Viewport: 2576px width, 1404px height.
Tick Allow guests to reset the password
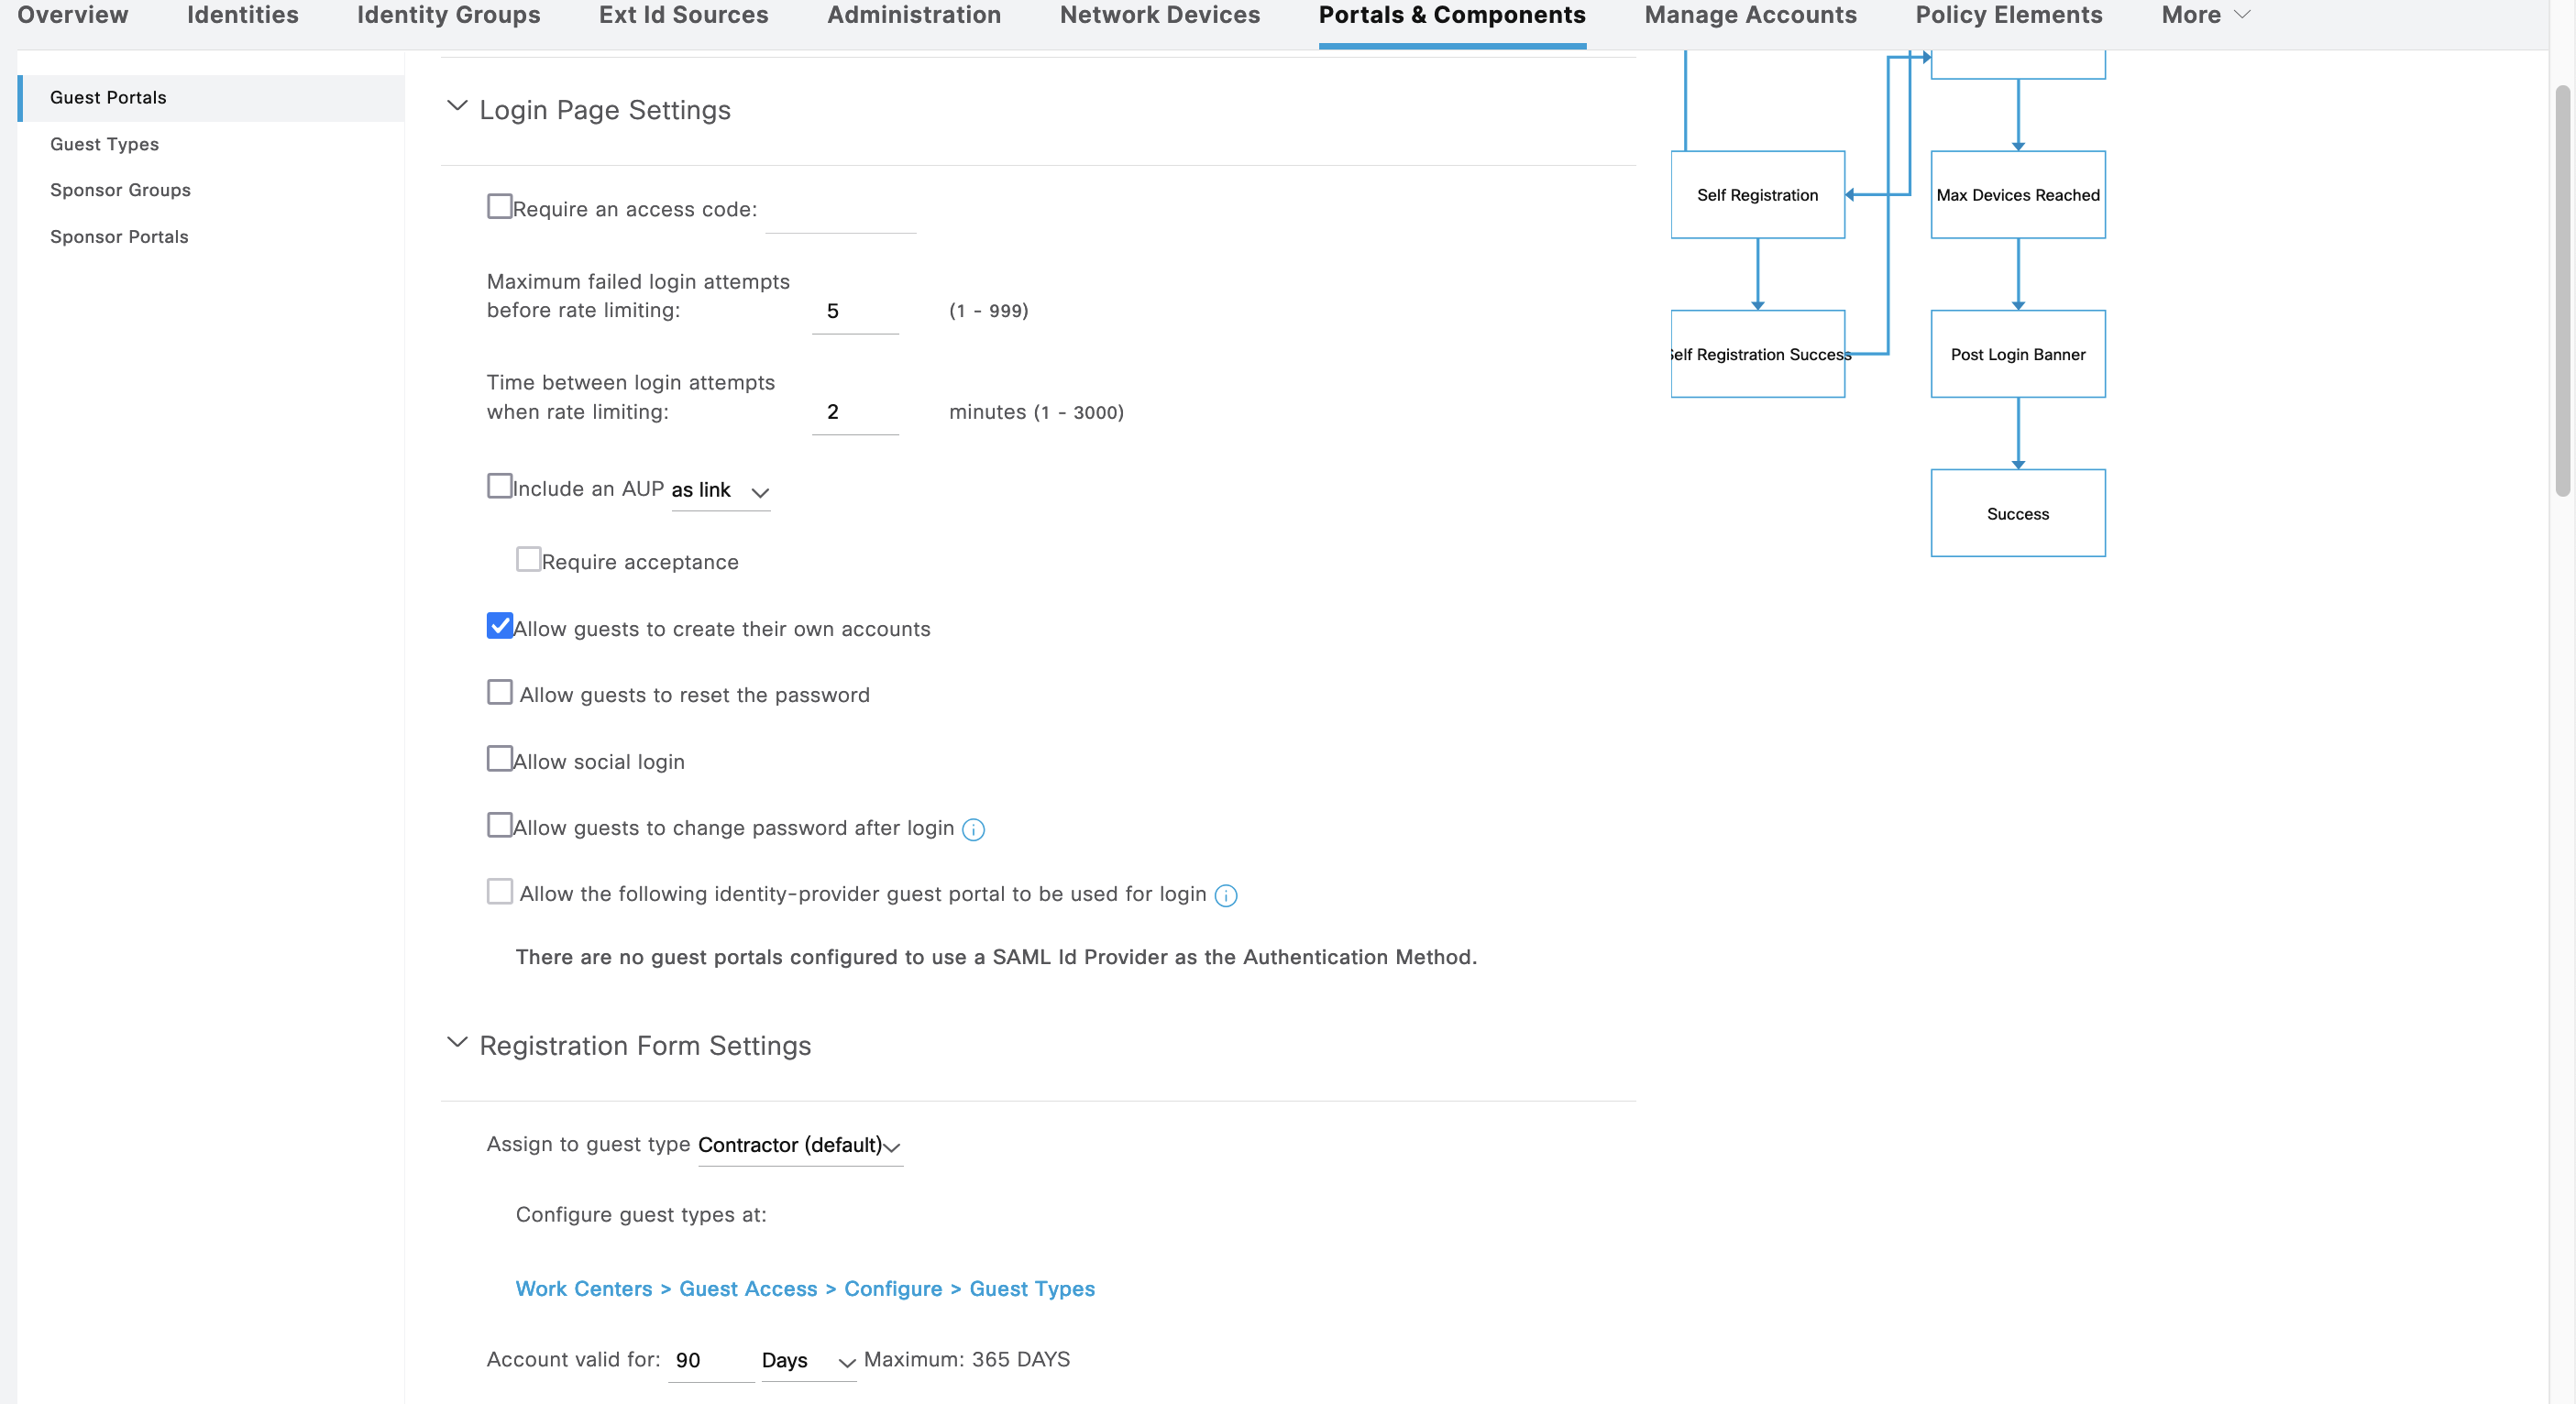pos(499,693)
